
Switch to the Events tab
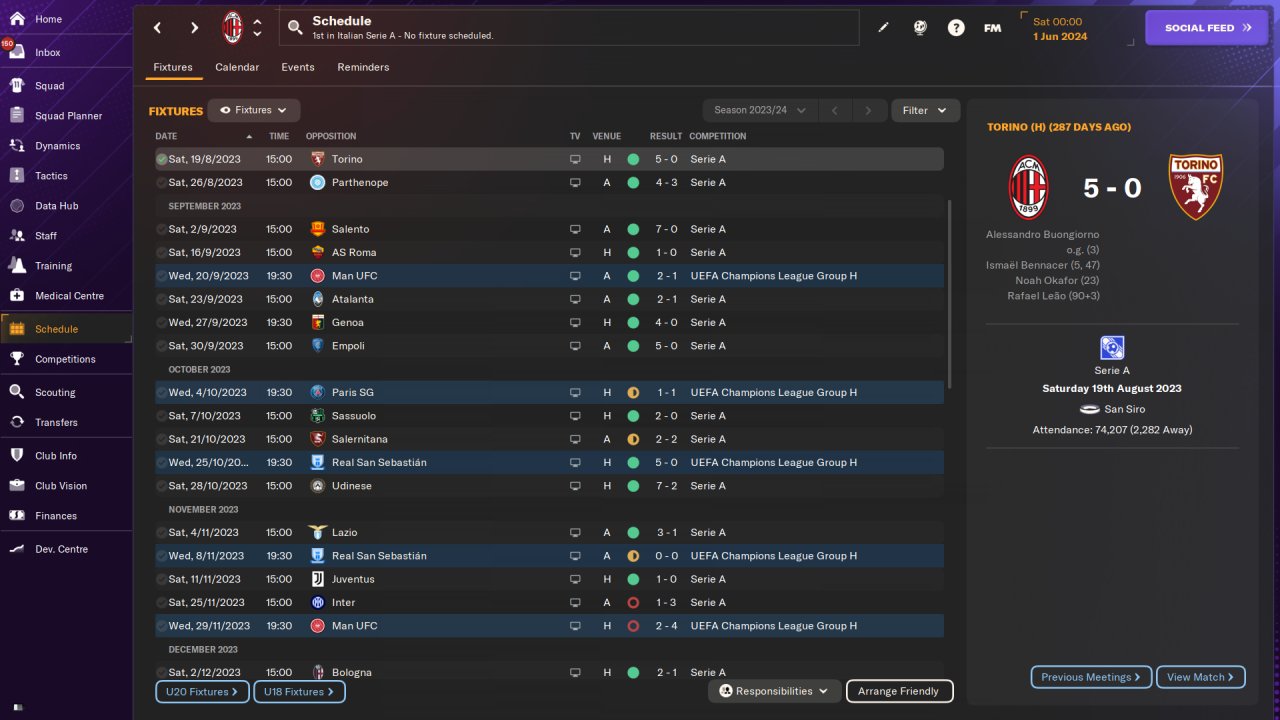pyautogui.click(x=298, y=67)
